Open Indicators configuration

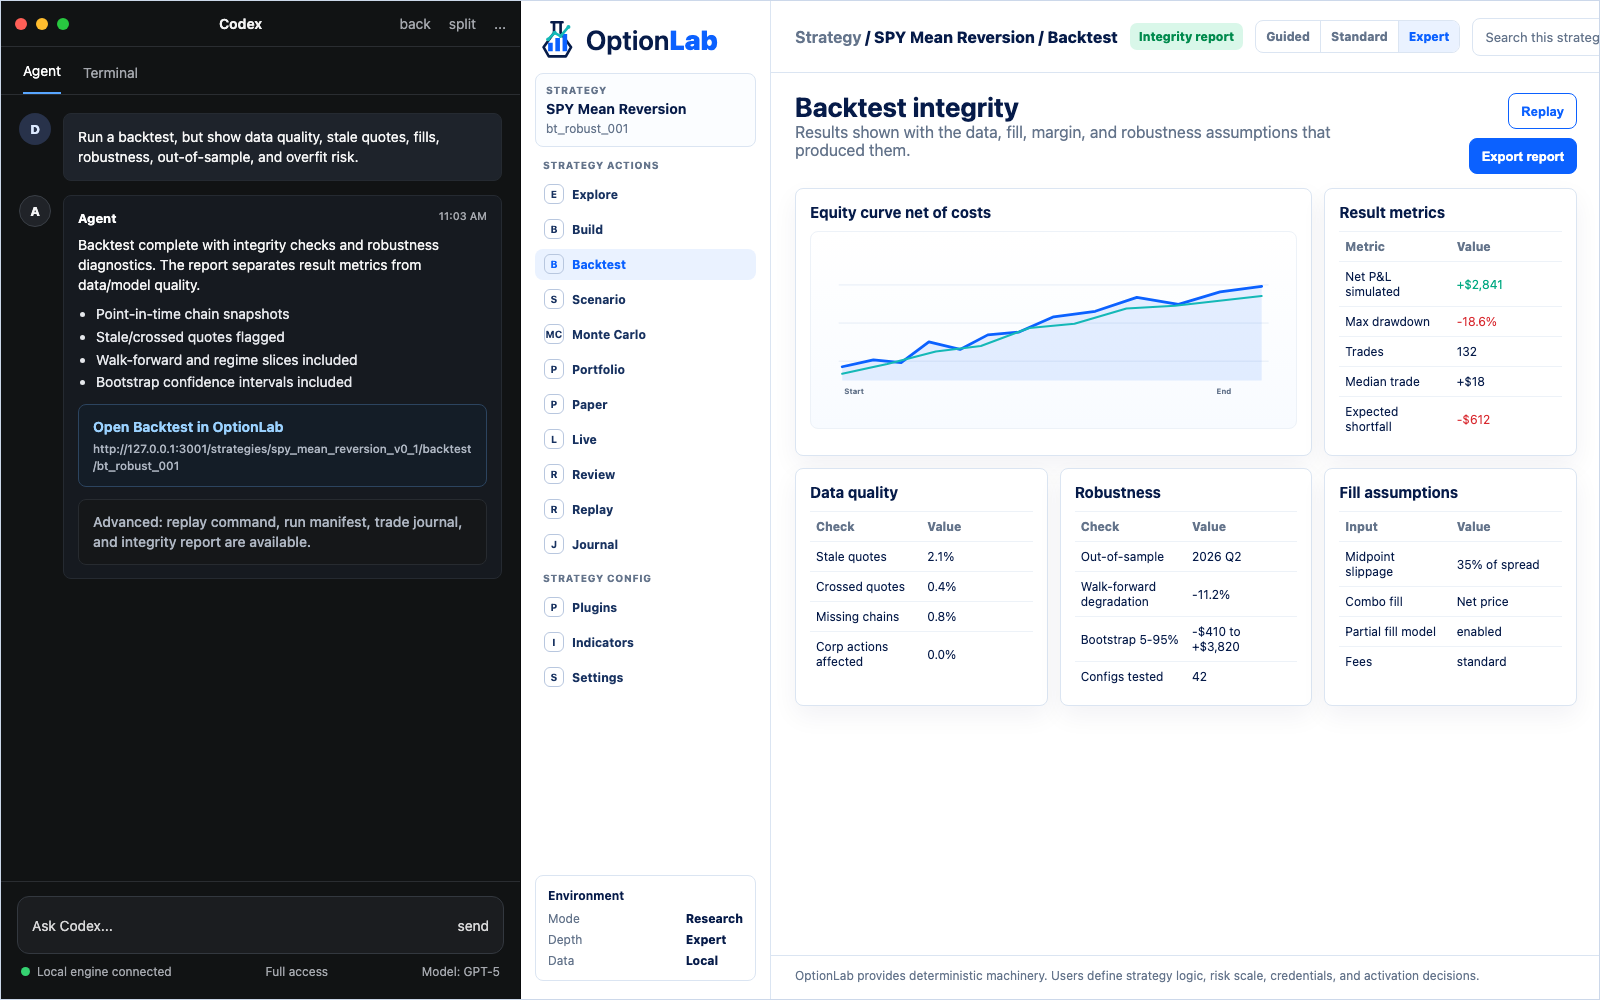point(645,642)
